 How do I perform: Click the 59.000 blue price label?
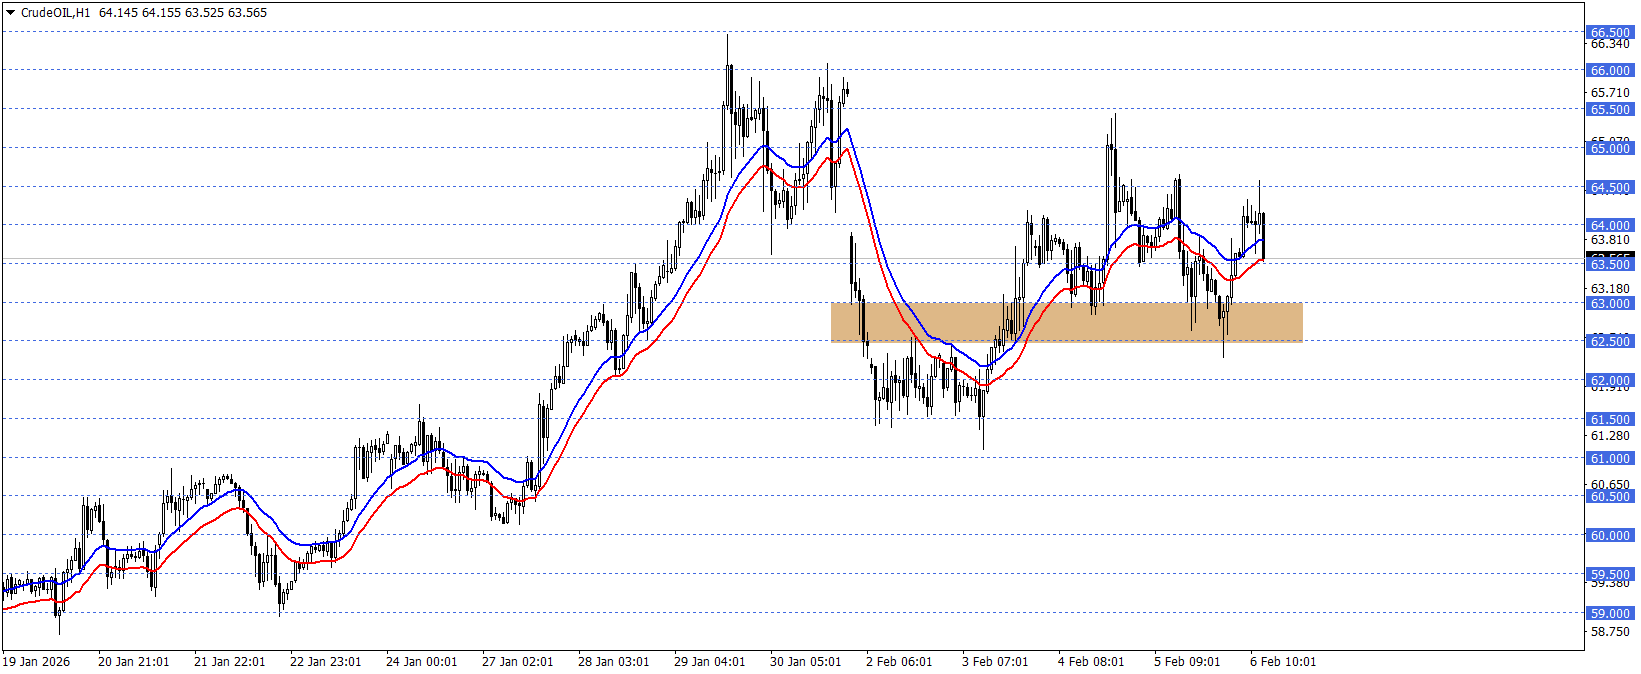pyautogui.click(x=1610, y=613)
